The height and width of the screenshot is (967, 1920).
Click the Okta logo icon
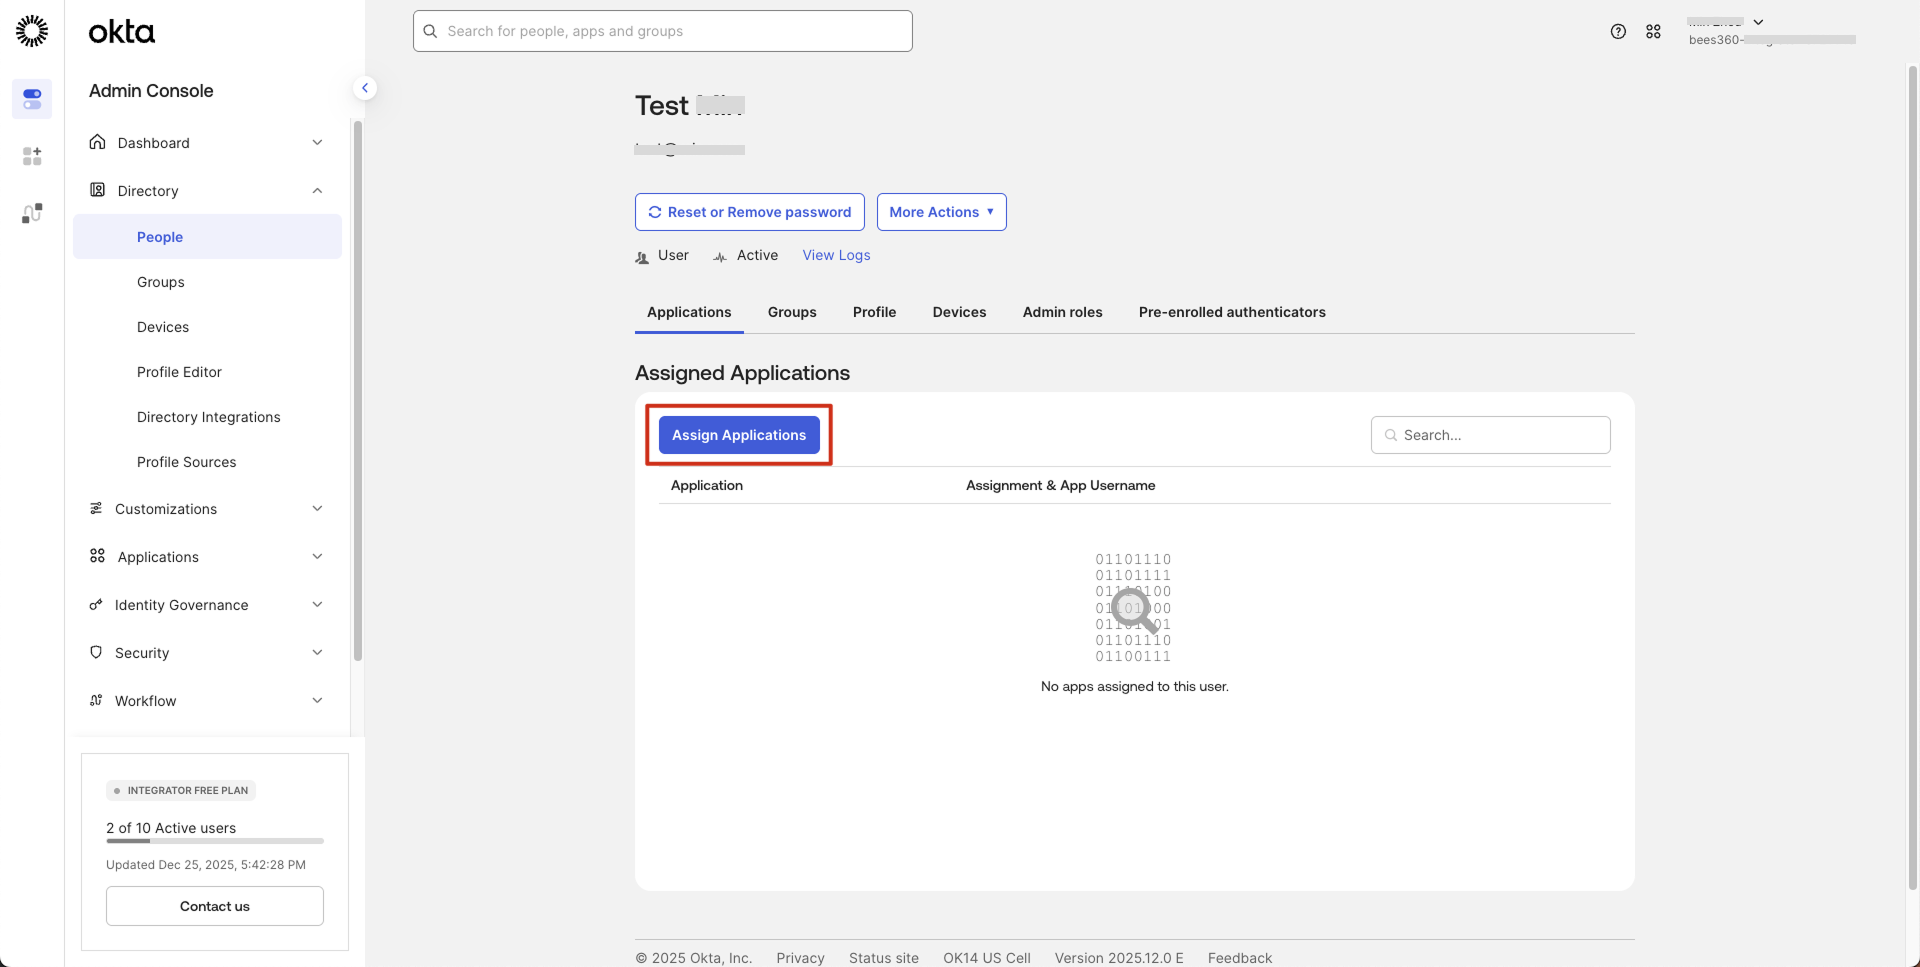click(31, 31)
